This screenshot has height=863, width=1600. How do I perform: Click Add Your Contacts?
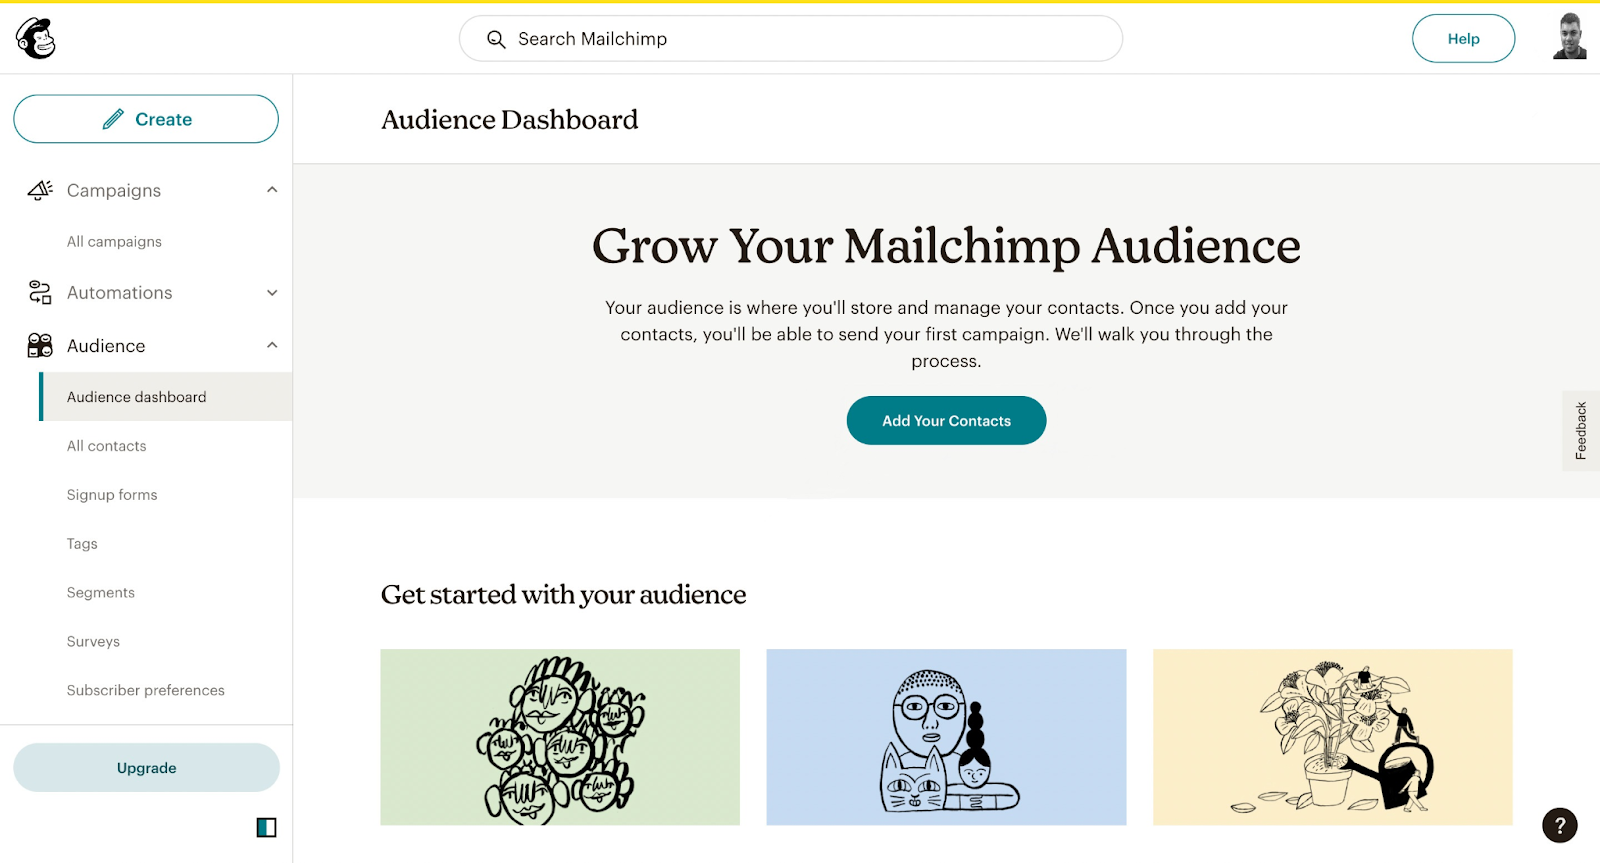[945, 420]
